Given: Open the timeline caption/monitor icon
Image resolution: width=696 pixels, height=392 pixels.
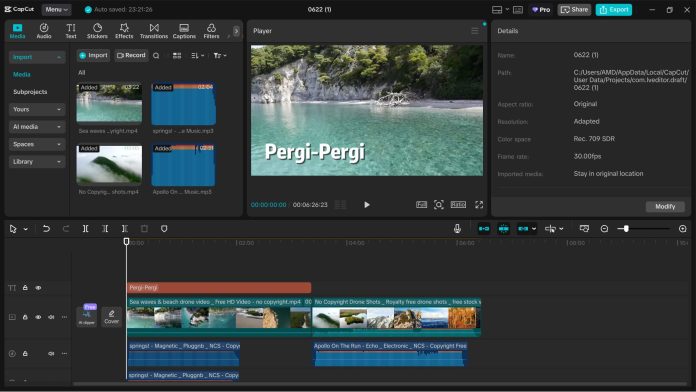Looking at the screenshot, I should click(584, 229).
